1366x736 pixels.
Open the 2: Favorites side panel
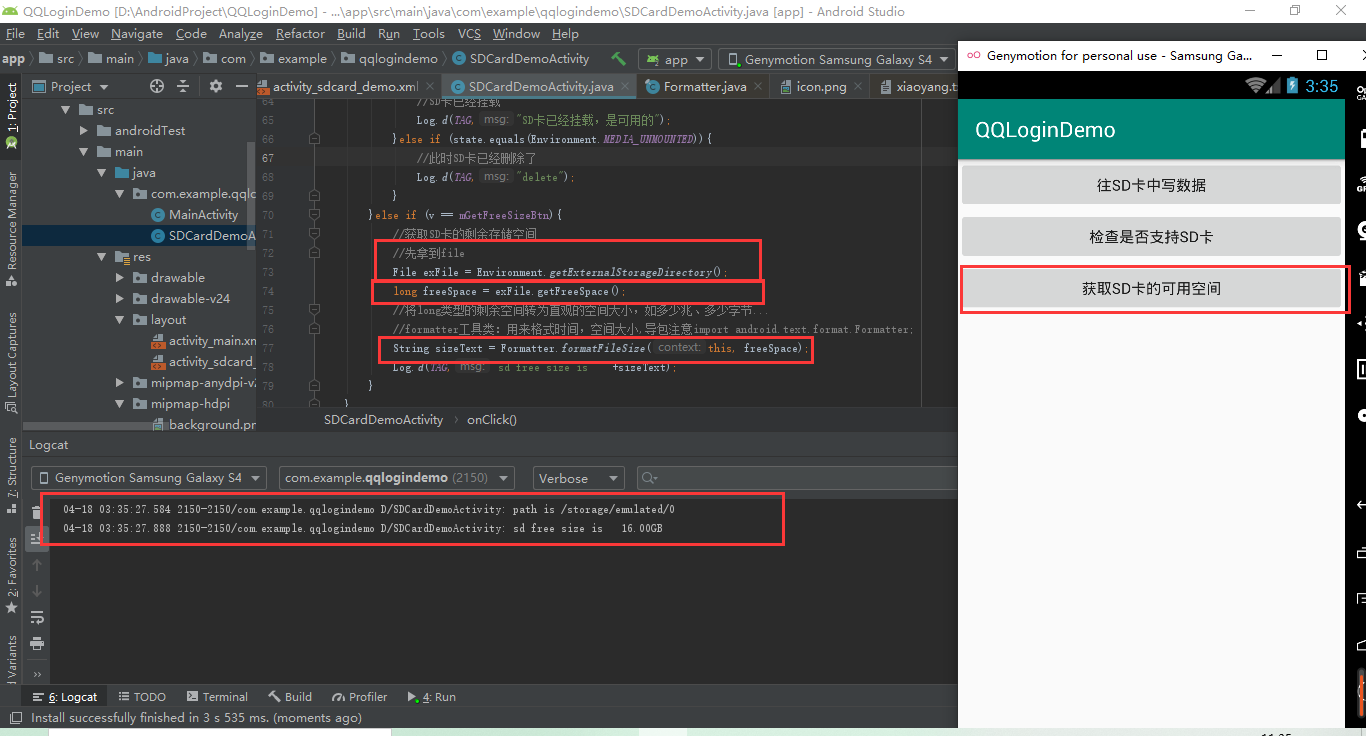(11, 575)
